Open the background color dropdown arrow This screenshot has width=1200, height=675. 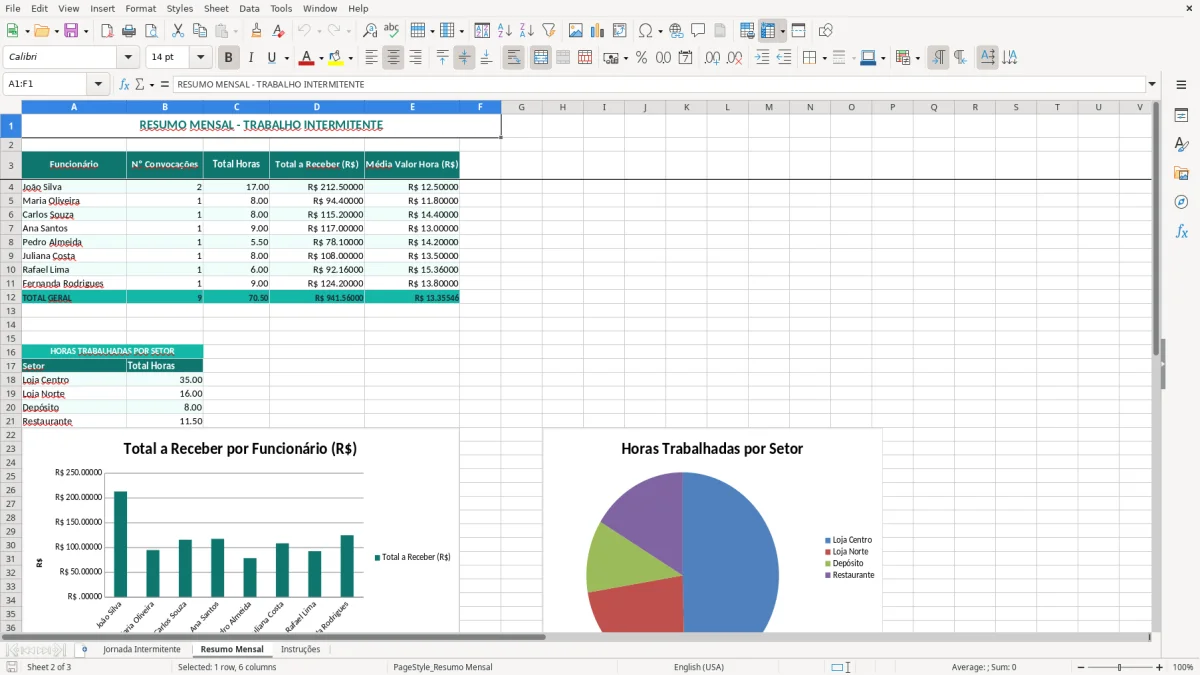click(x=351, y=58)
